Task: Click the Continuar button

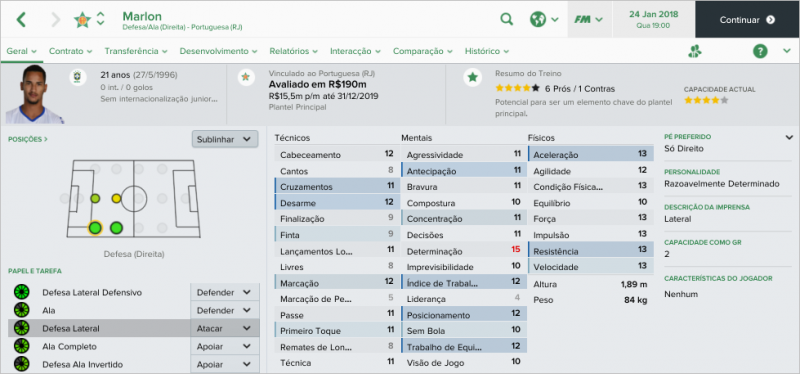Action: (x=747, y=19)
